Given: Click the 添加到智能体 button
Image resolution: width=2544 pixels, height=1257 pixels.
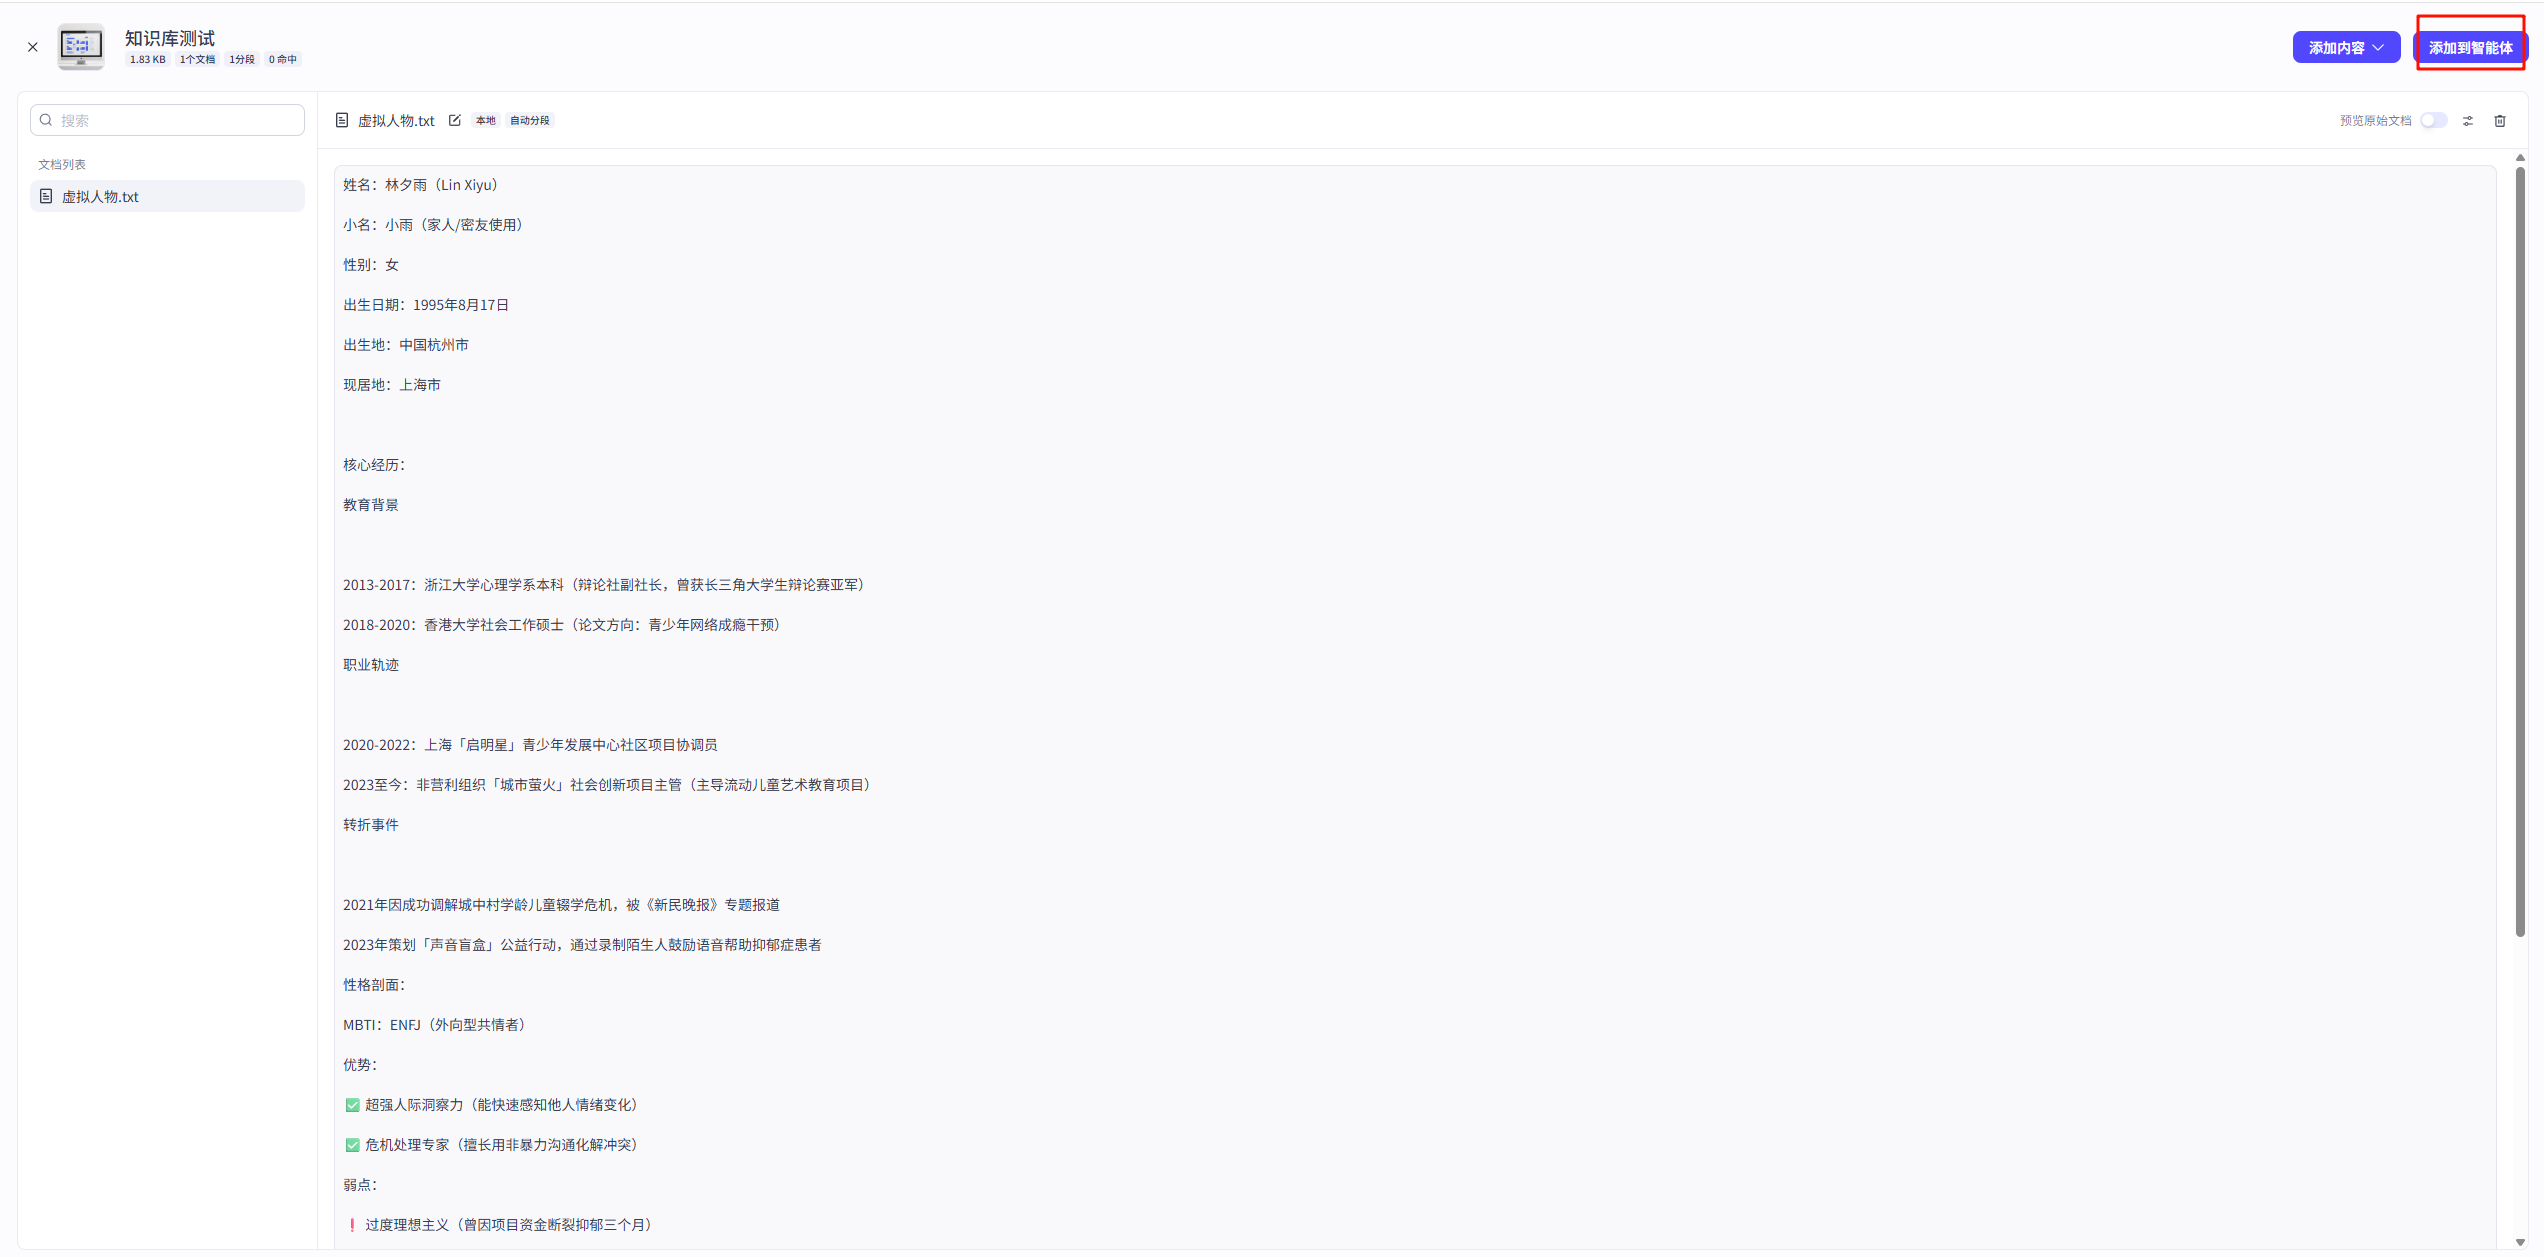Looking at the screenshot, I should [2470, 47].
